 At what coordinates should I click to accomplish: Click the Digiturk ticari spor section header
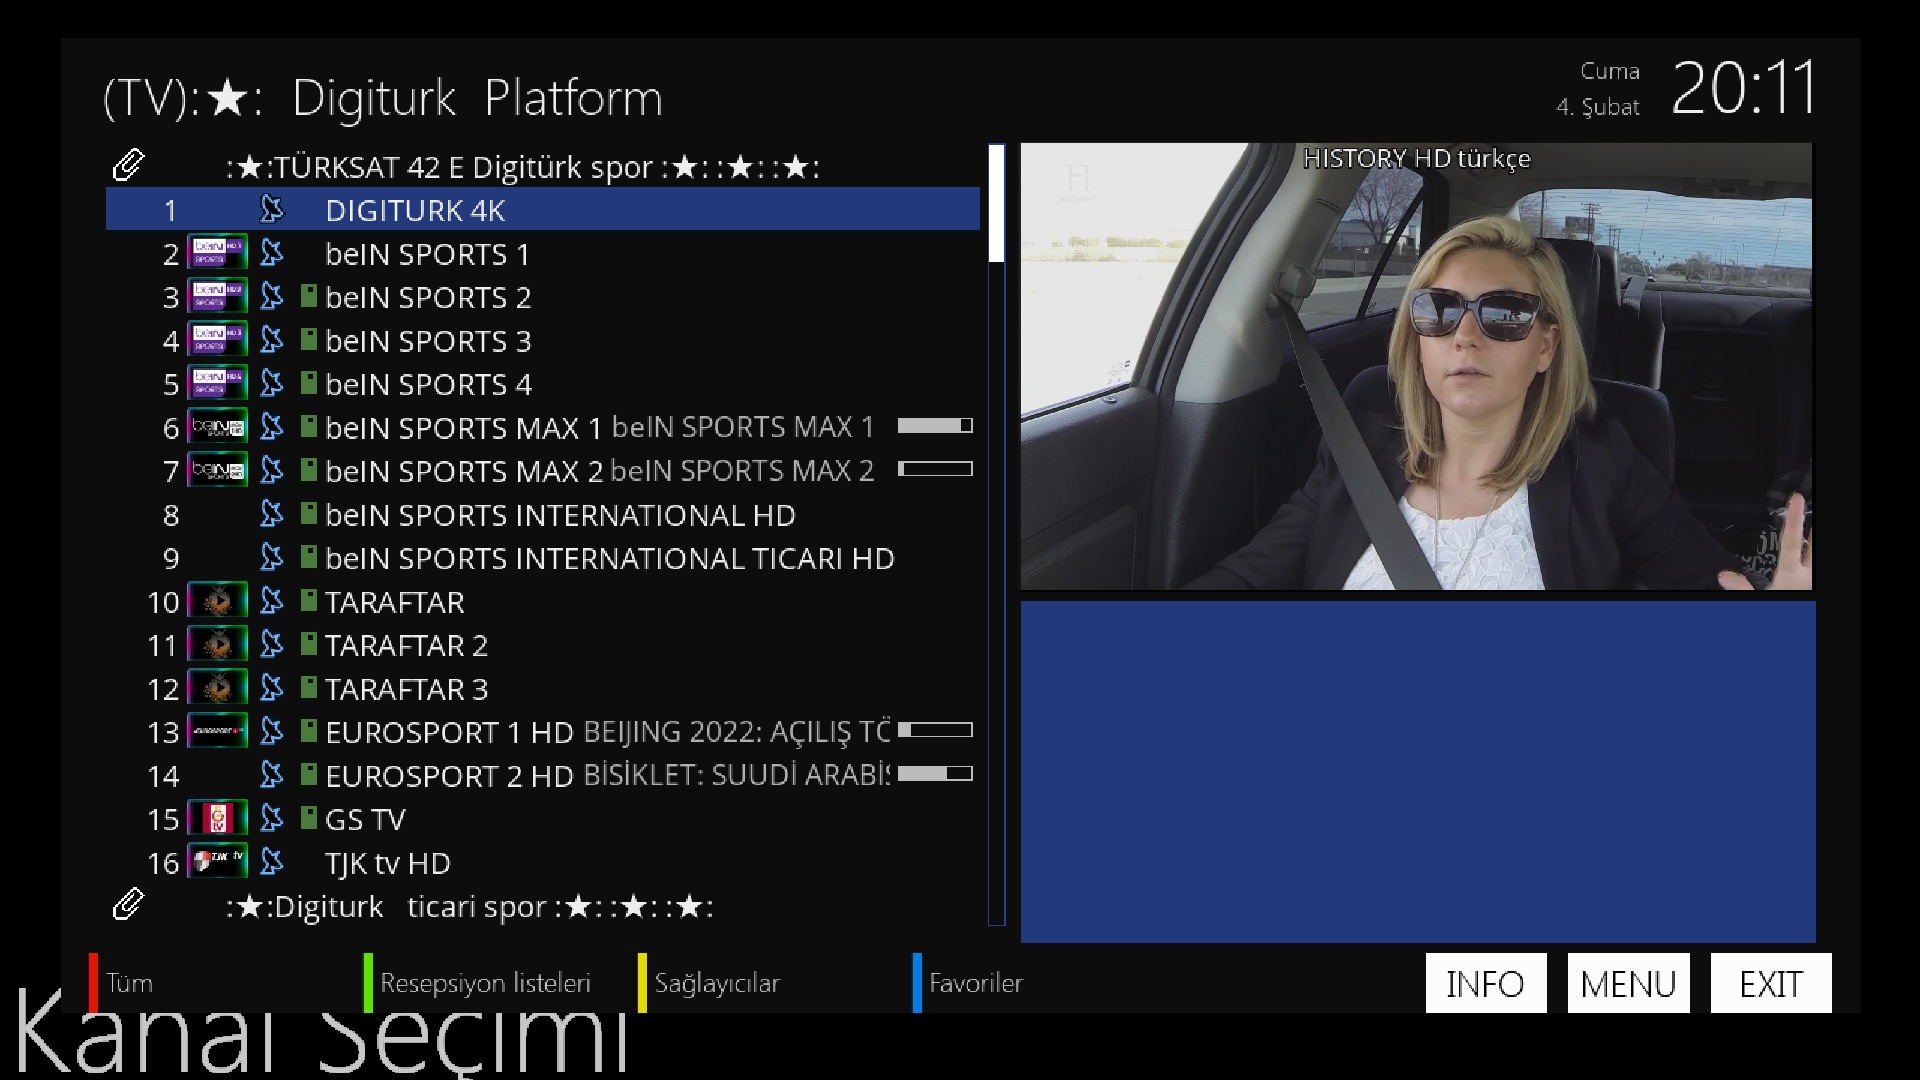[470, 907]
